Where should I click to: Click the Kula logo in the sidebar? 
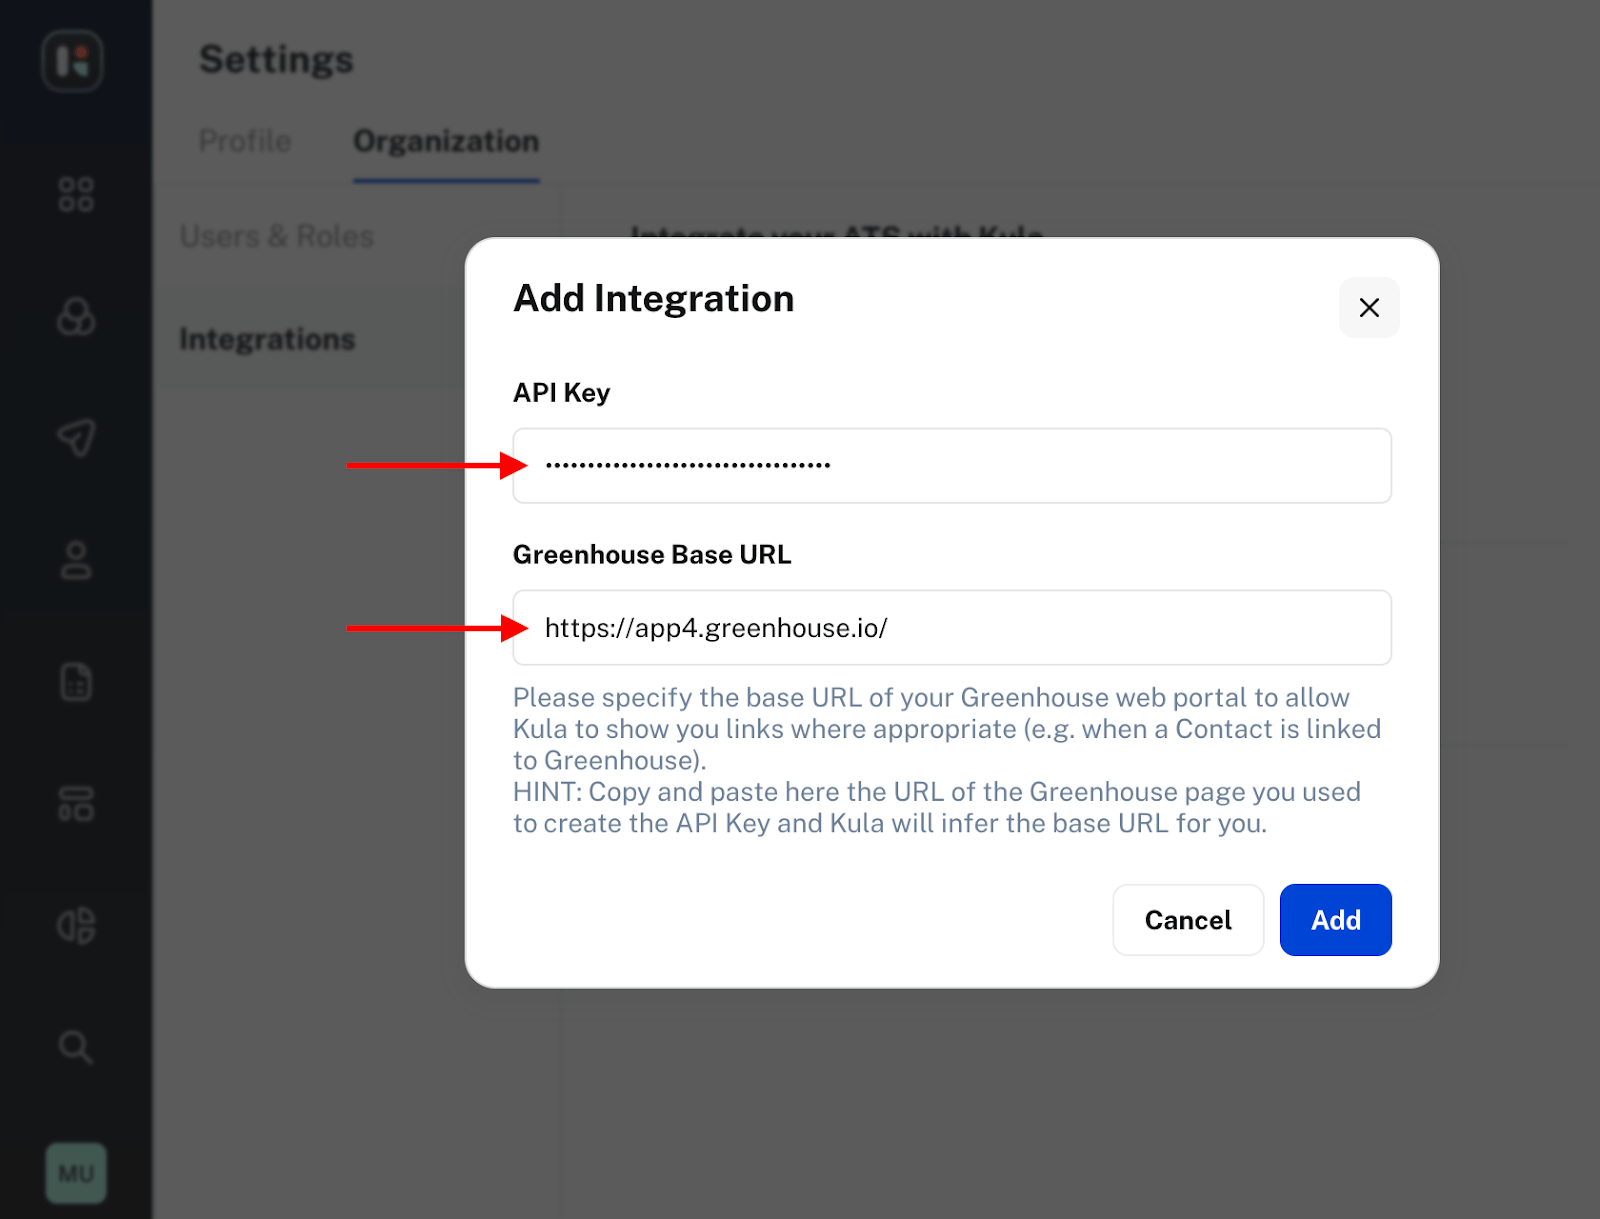tap(72, 61)
